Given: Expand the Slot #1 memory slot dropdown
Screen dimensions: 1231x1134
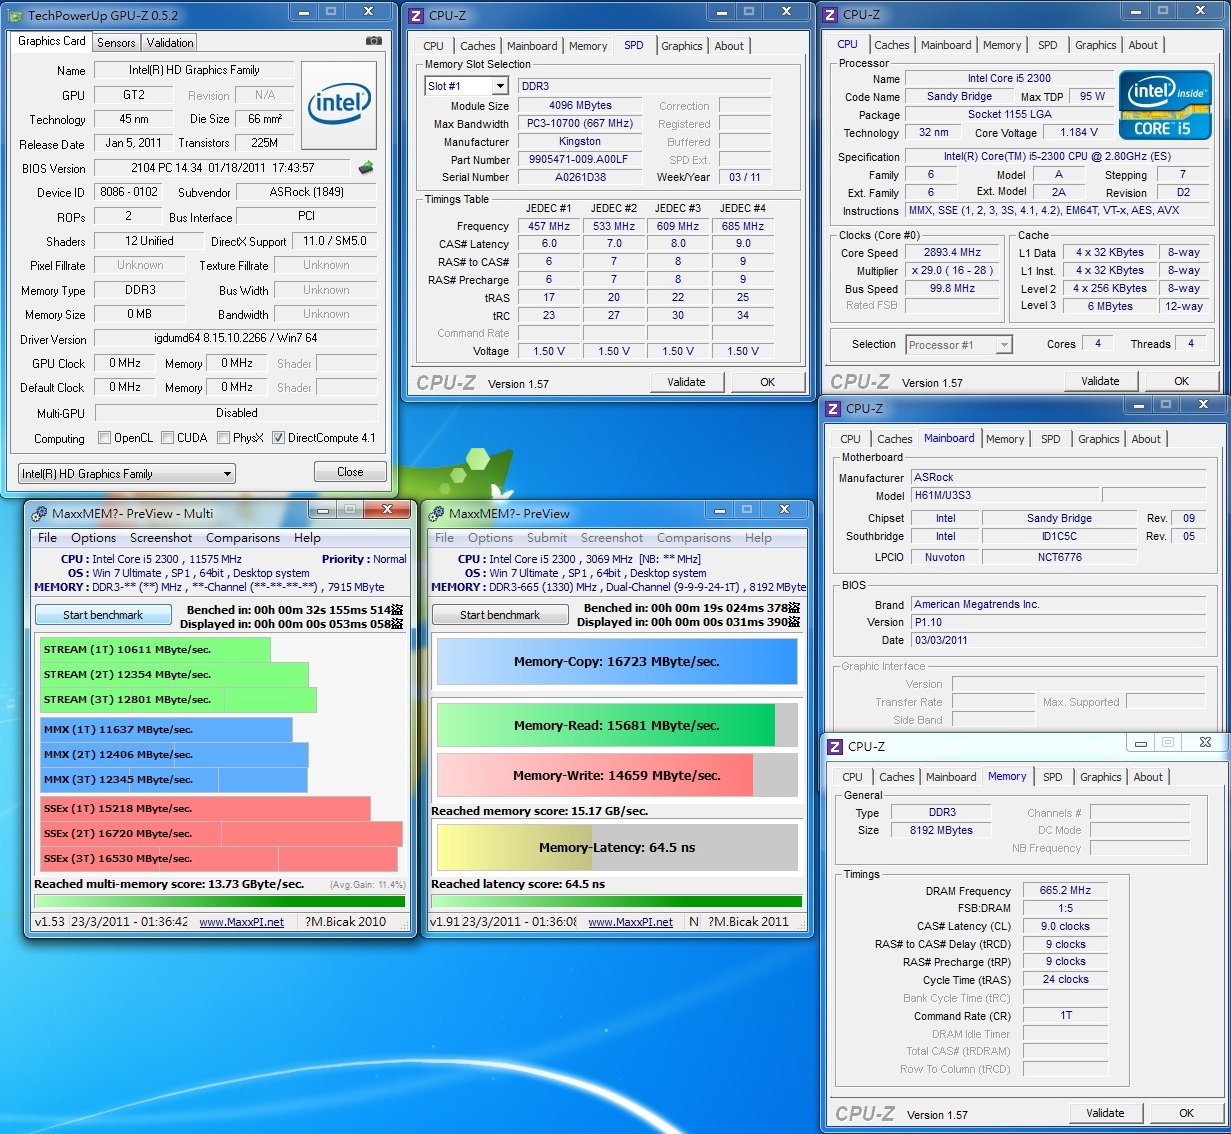Looking at the screenshot, I should point(466,86).
